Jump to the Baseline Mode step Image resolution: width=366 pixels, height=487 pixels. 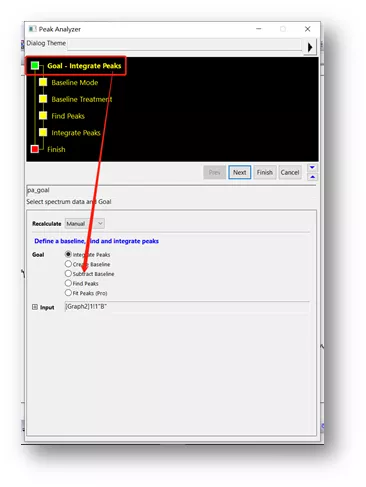(75, 83)
